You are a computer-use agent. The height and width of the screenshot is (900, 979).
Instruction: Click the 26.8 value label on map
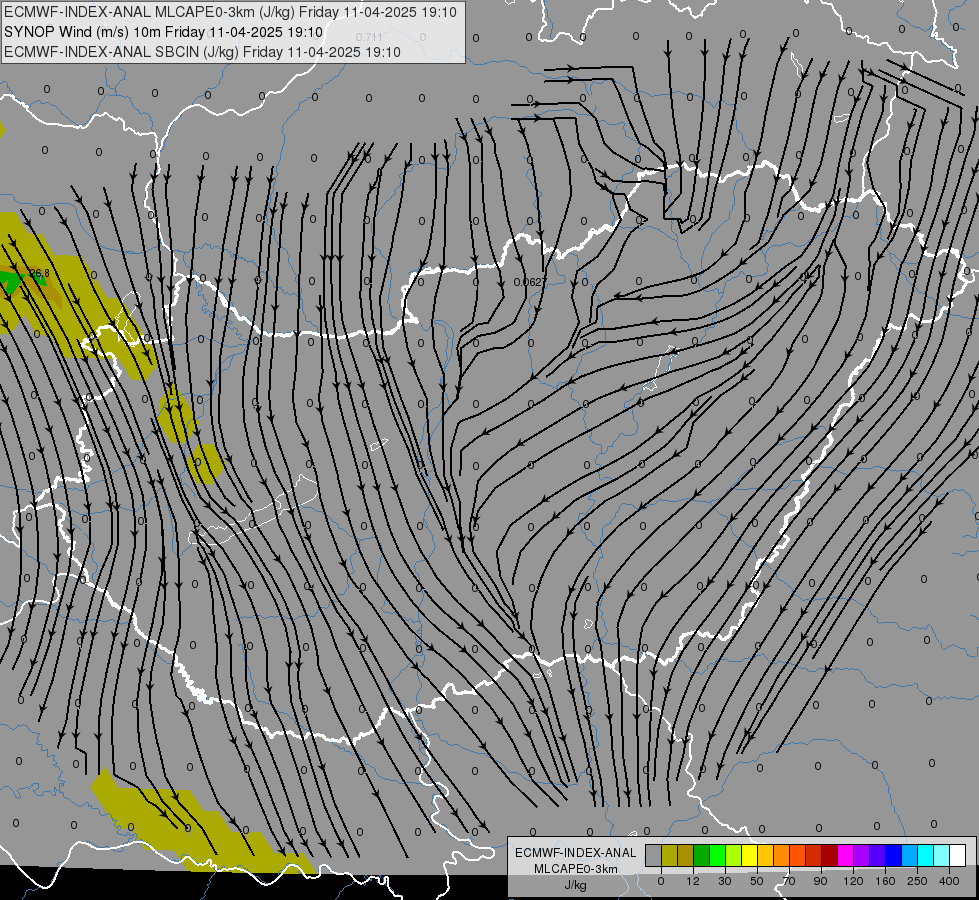(39, 273)
